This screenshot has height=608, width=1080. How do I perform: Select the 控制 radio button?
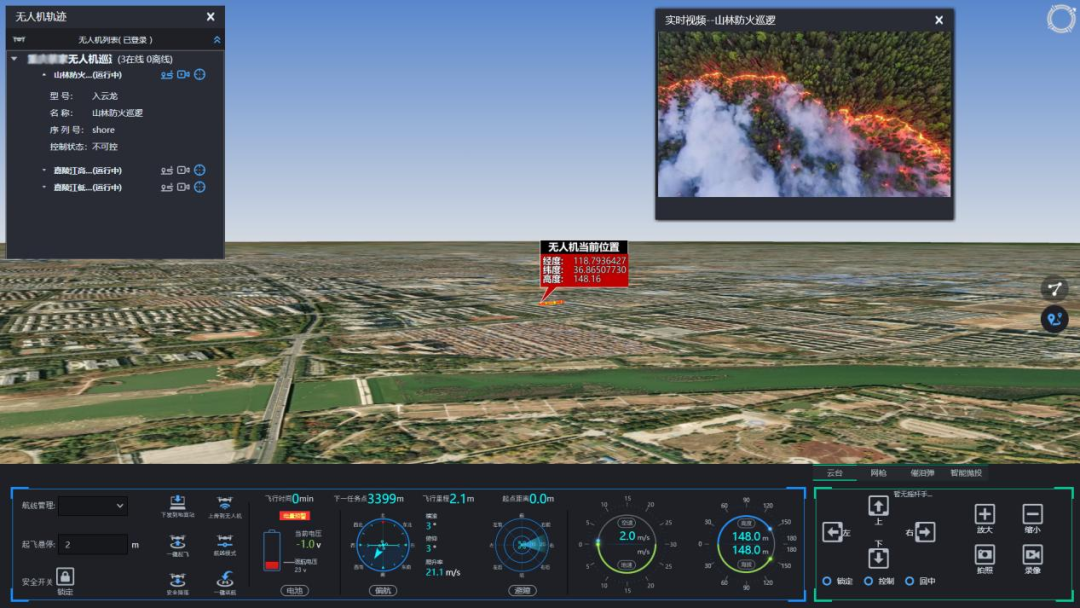(x=868, y=581)
